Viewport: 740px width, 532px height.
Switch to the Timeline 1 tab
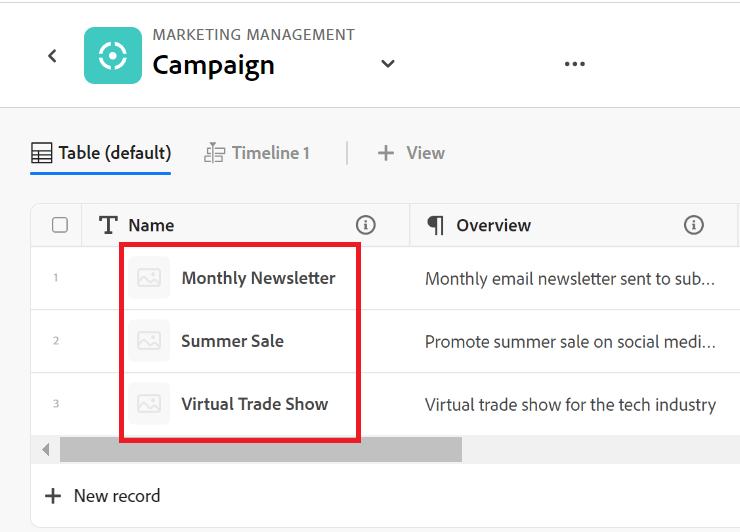click(257, 153)
